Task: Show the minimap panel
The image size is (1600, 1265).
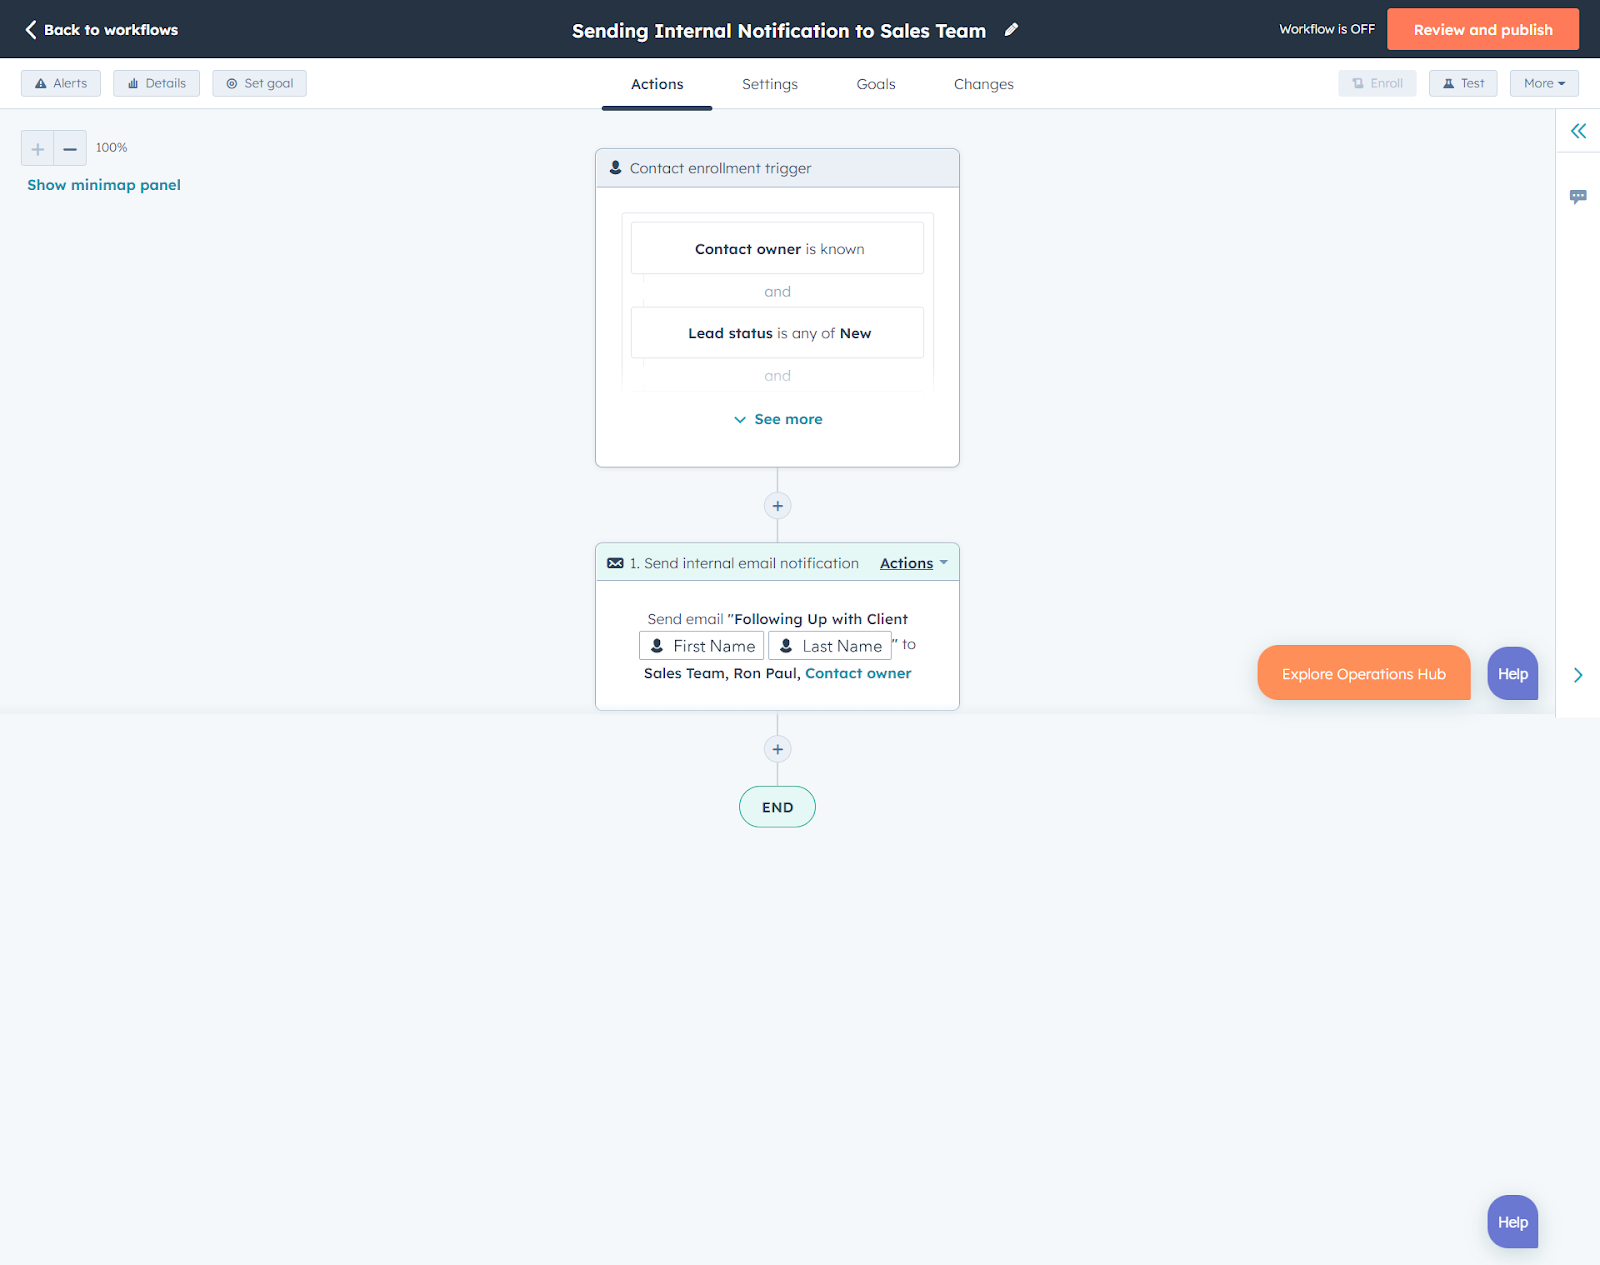Action: 103,184
